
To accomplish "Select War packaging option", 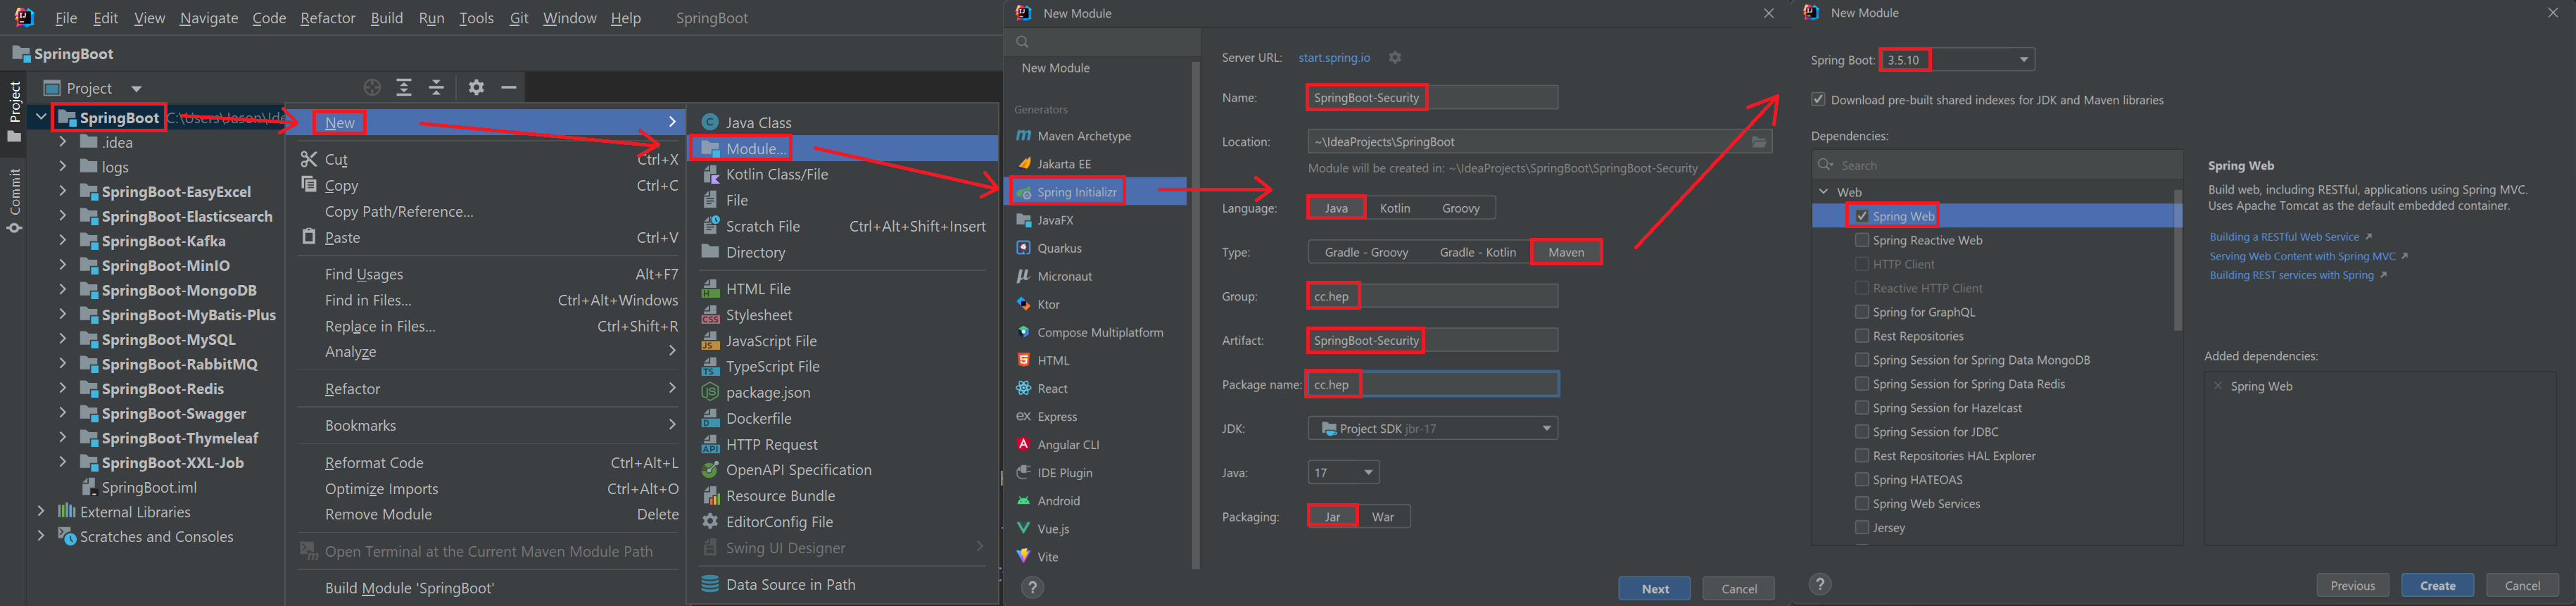I will point(1382,517).
